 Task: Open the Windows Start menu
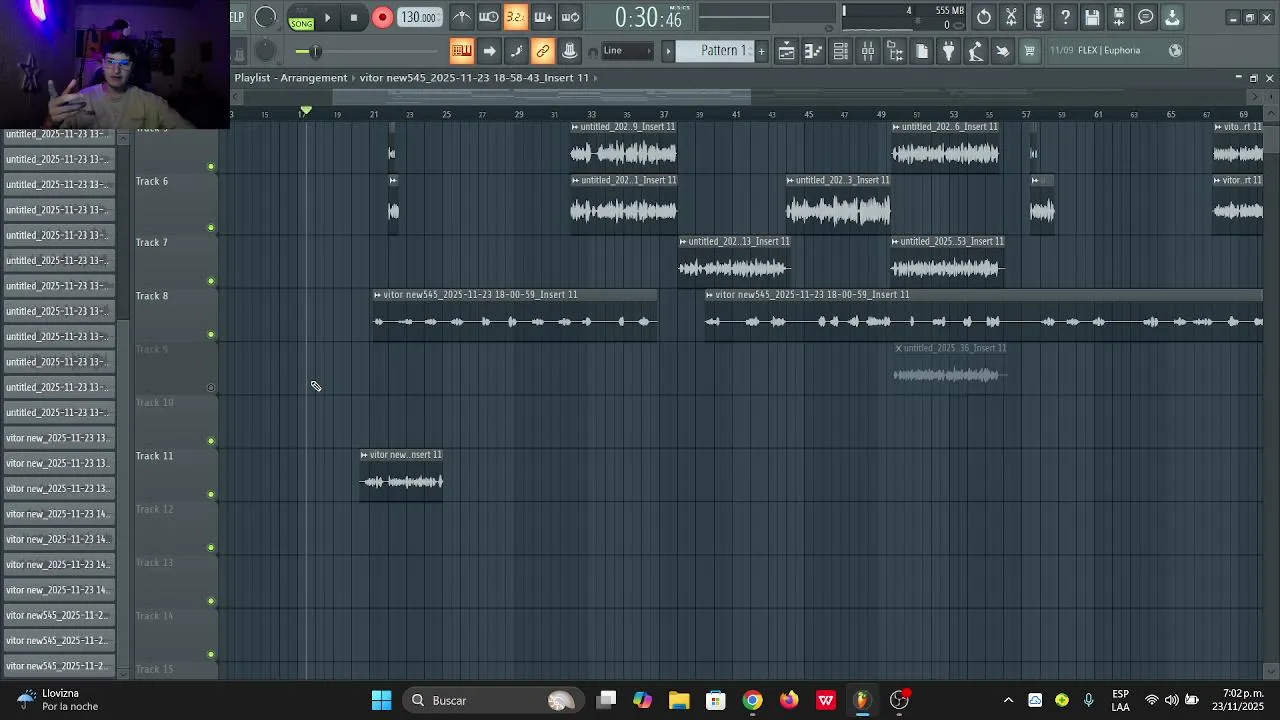381,700
